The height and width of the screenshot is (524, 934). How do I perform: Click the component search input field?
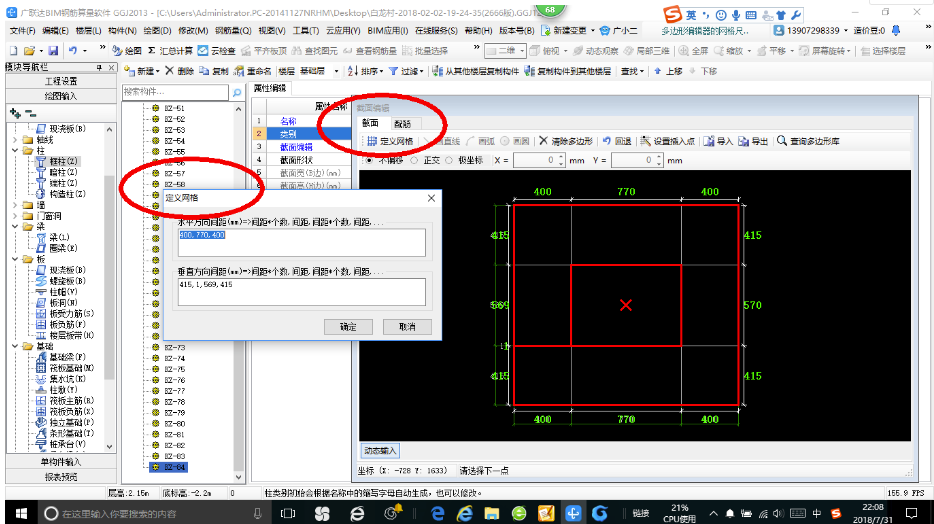[175, 92]
